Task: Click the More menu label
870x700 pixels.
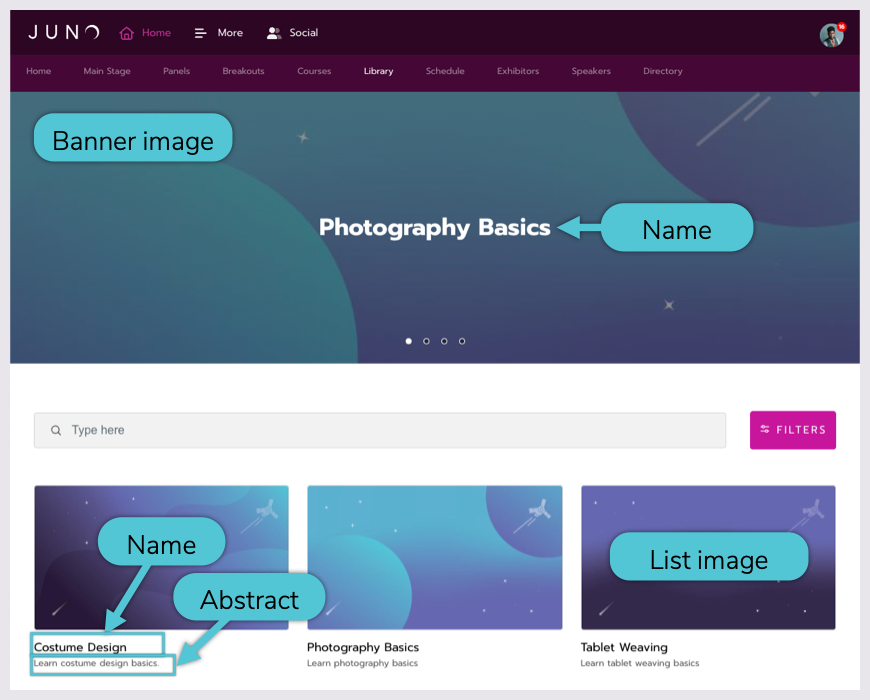Action: (230, 33)
